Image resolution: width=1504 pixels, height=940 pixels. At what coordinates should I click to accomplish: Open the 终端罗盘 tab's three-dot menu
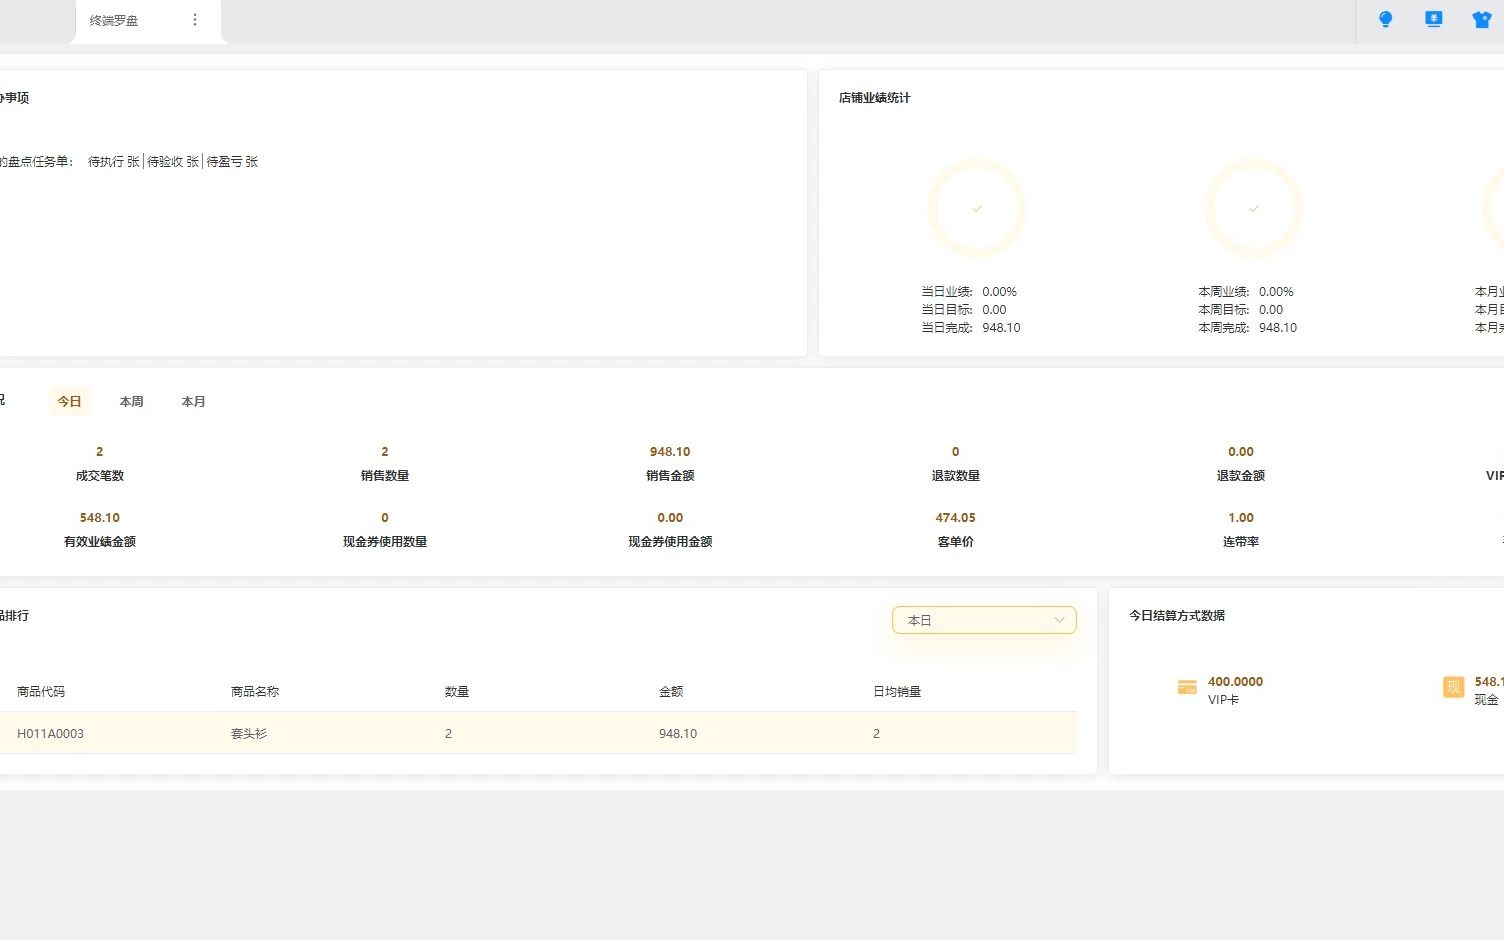195,20
